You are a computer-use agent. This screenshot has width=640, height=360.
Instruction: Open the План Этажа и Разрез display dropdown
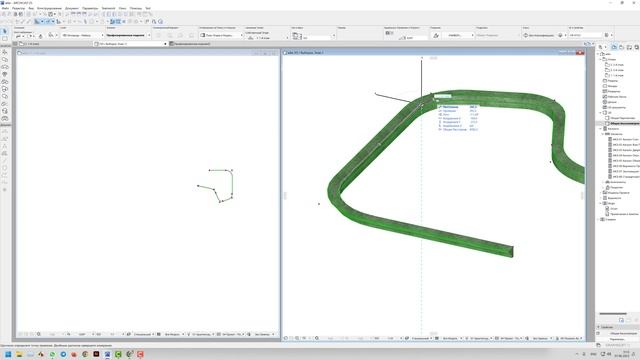221,36
